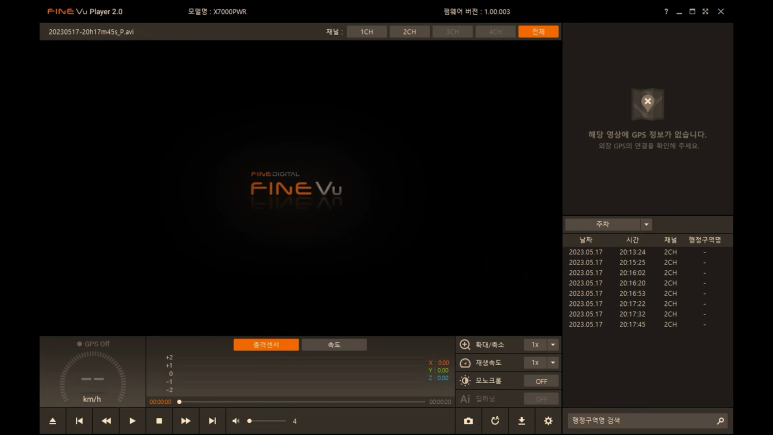Fast forward the video
The height and width of the screenshot is (435, 773).
pyautogui.click(x=185, y=421)
